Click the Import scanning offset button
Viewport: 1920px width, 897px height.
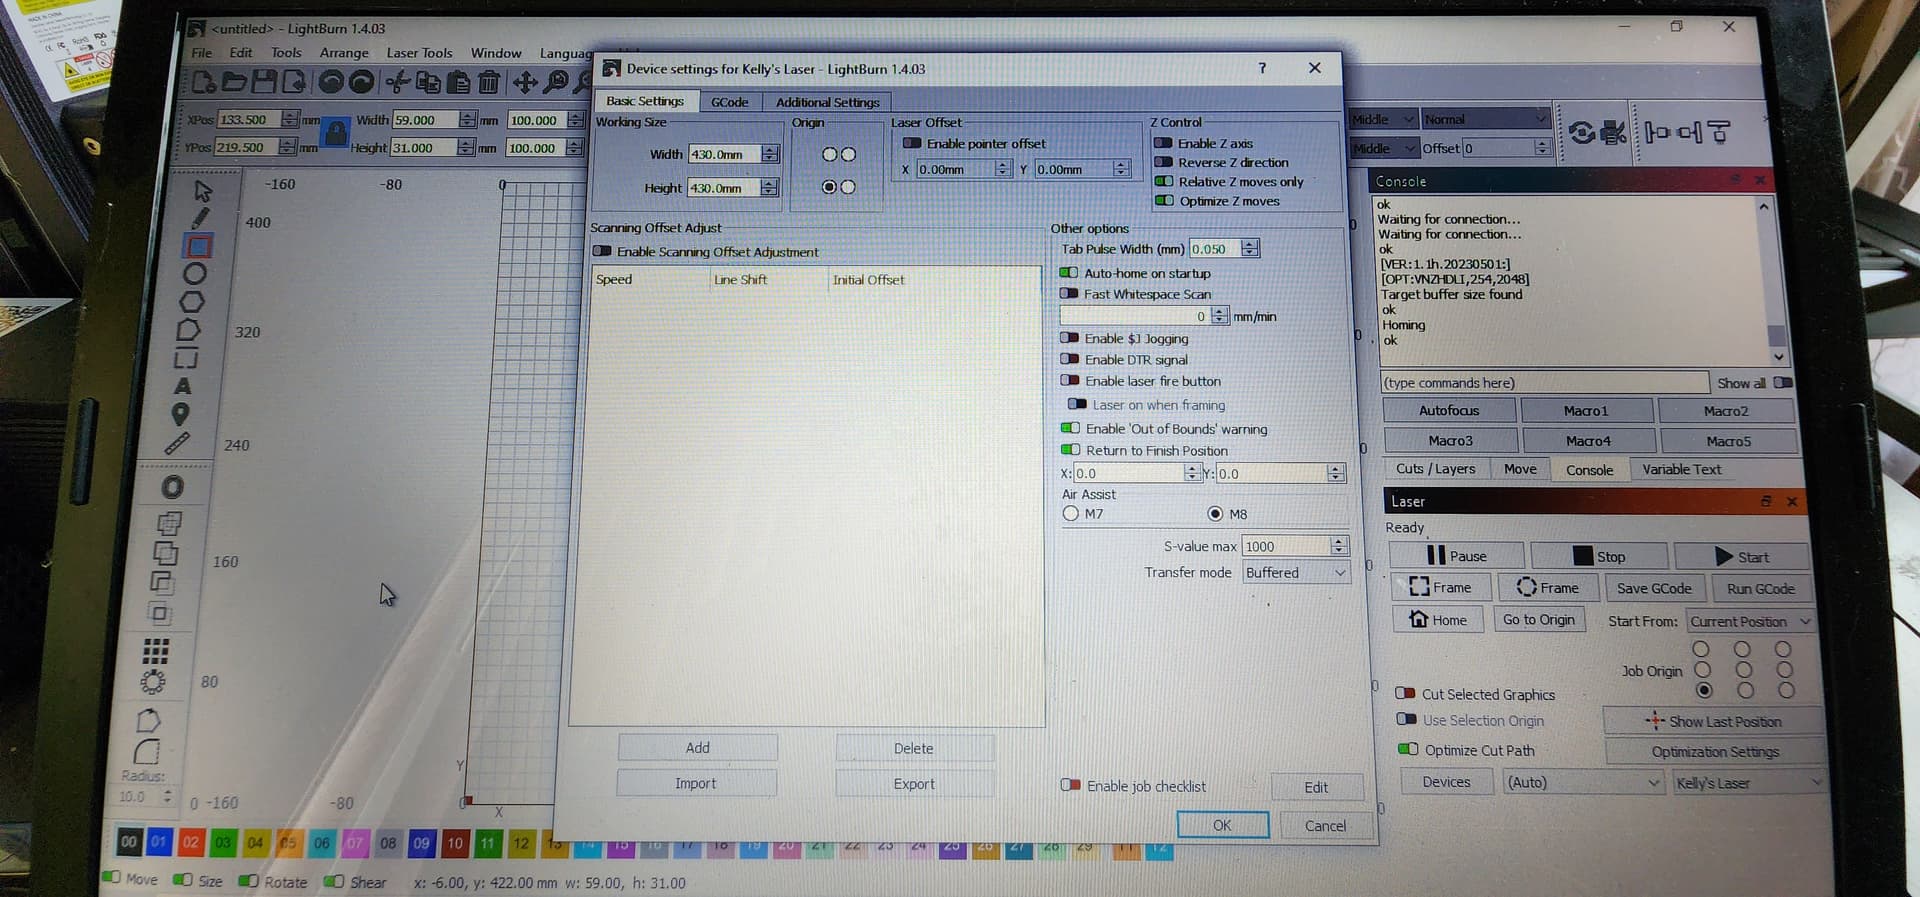click(696, 783)
